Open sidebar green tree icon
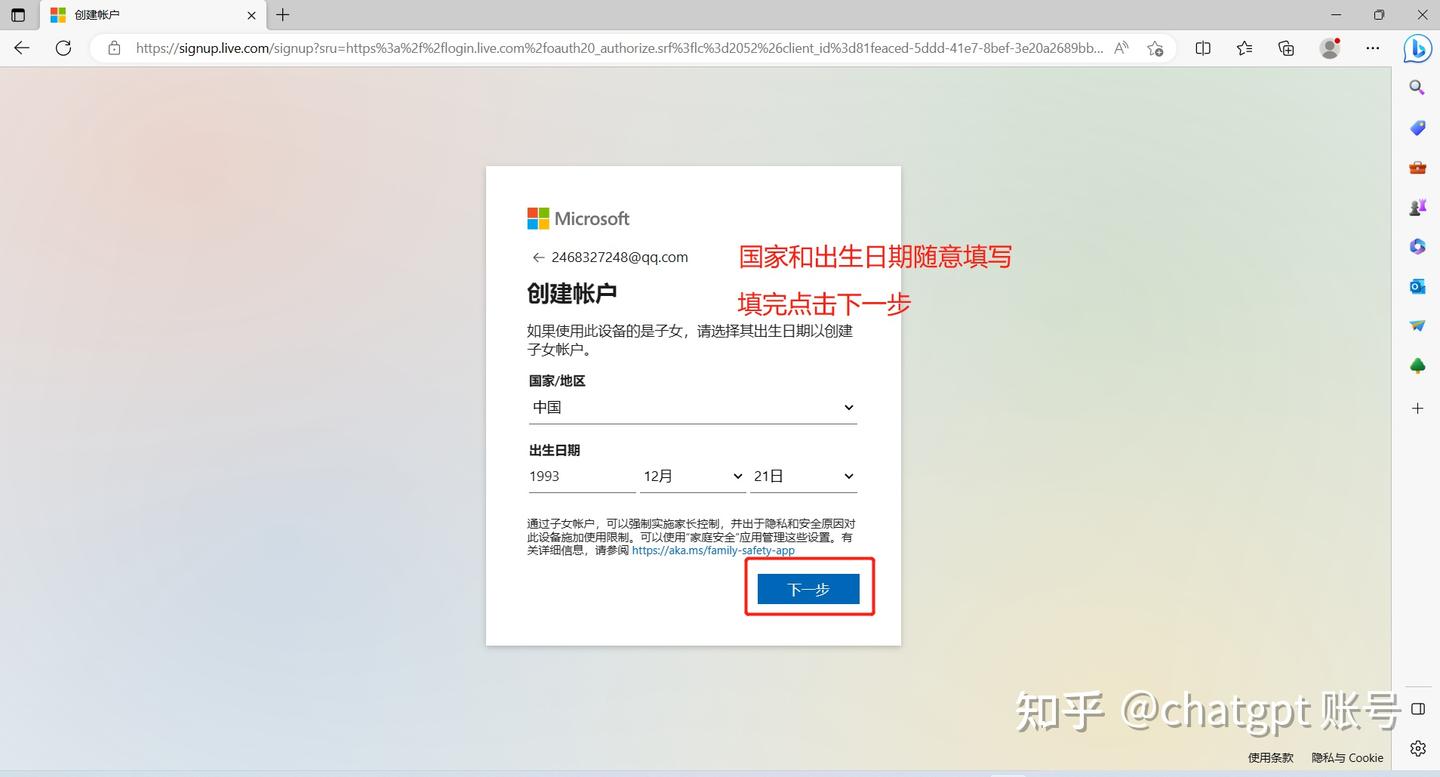The height and width of the screenshot is (777, 1440). tap(1417, 366)
